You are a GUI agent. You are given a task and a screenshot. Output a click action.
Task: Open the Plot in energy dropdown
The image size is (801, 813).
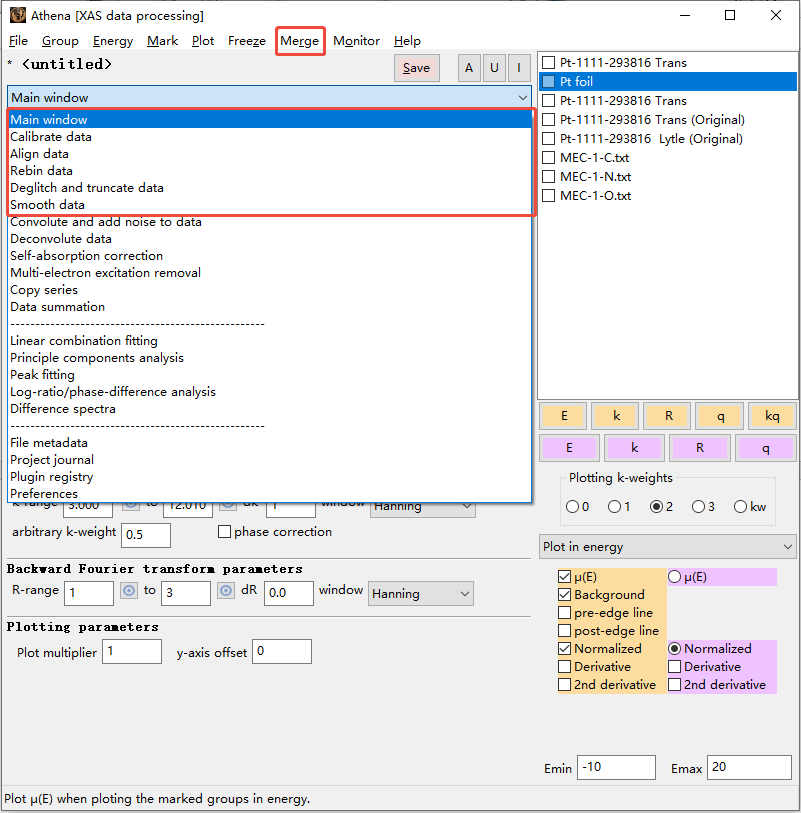667,547
